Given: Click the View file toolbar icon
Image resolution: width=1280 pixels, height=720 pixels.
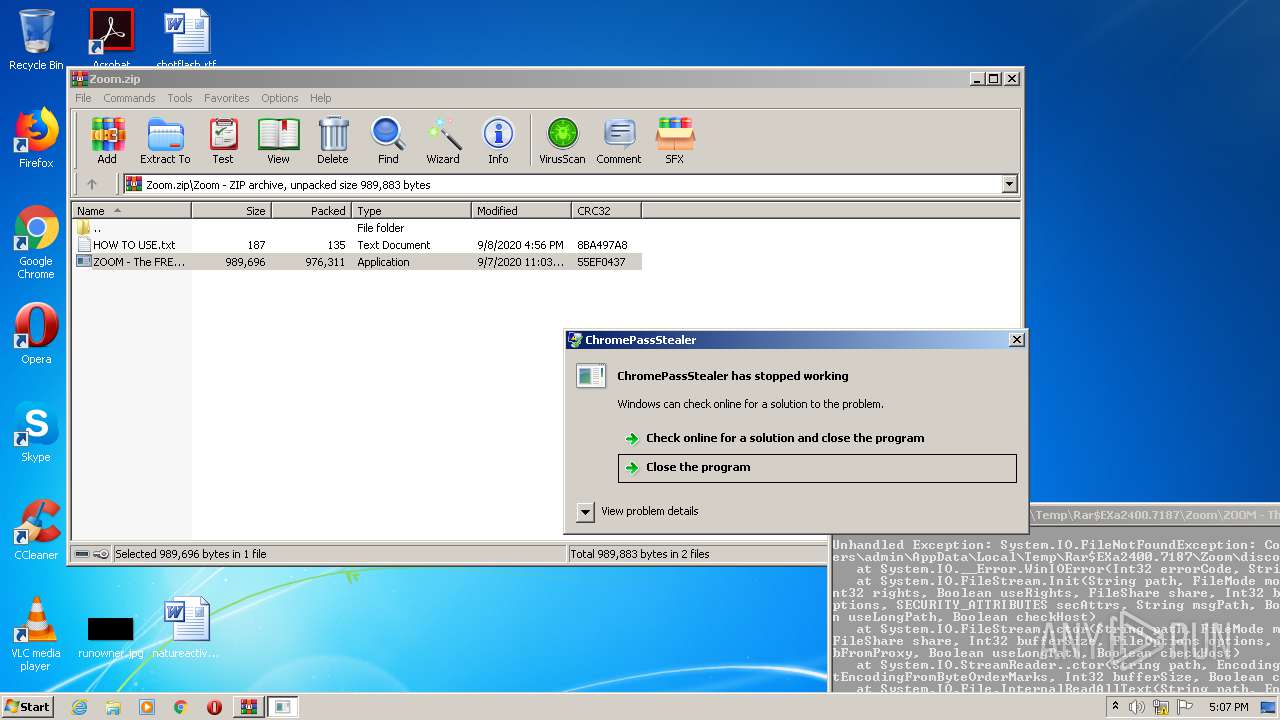Looking at the screenshot, I should 278,140.
